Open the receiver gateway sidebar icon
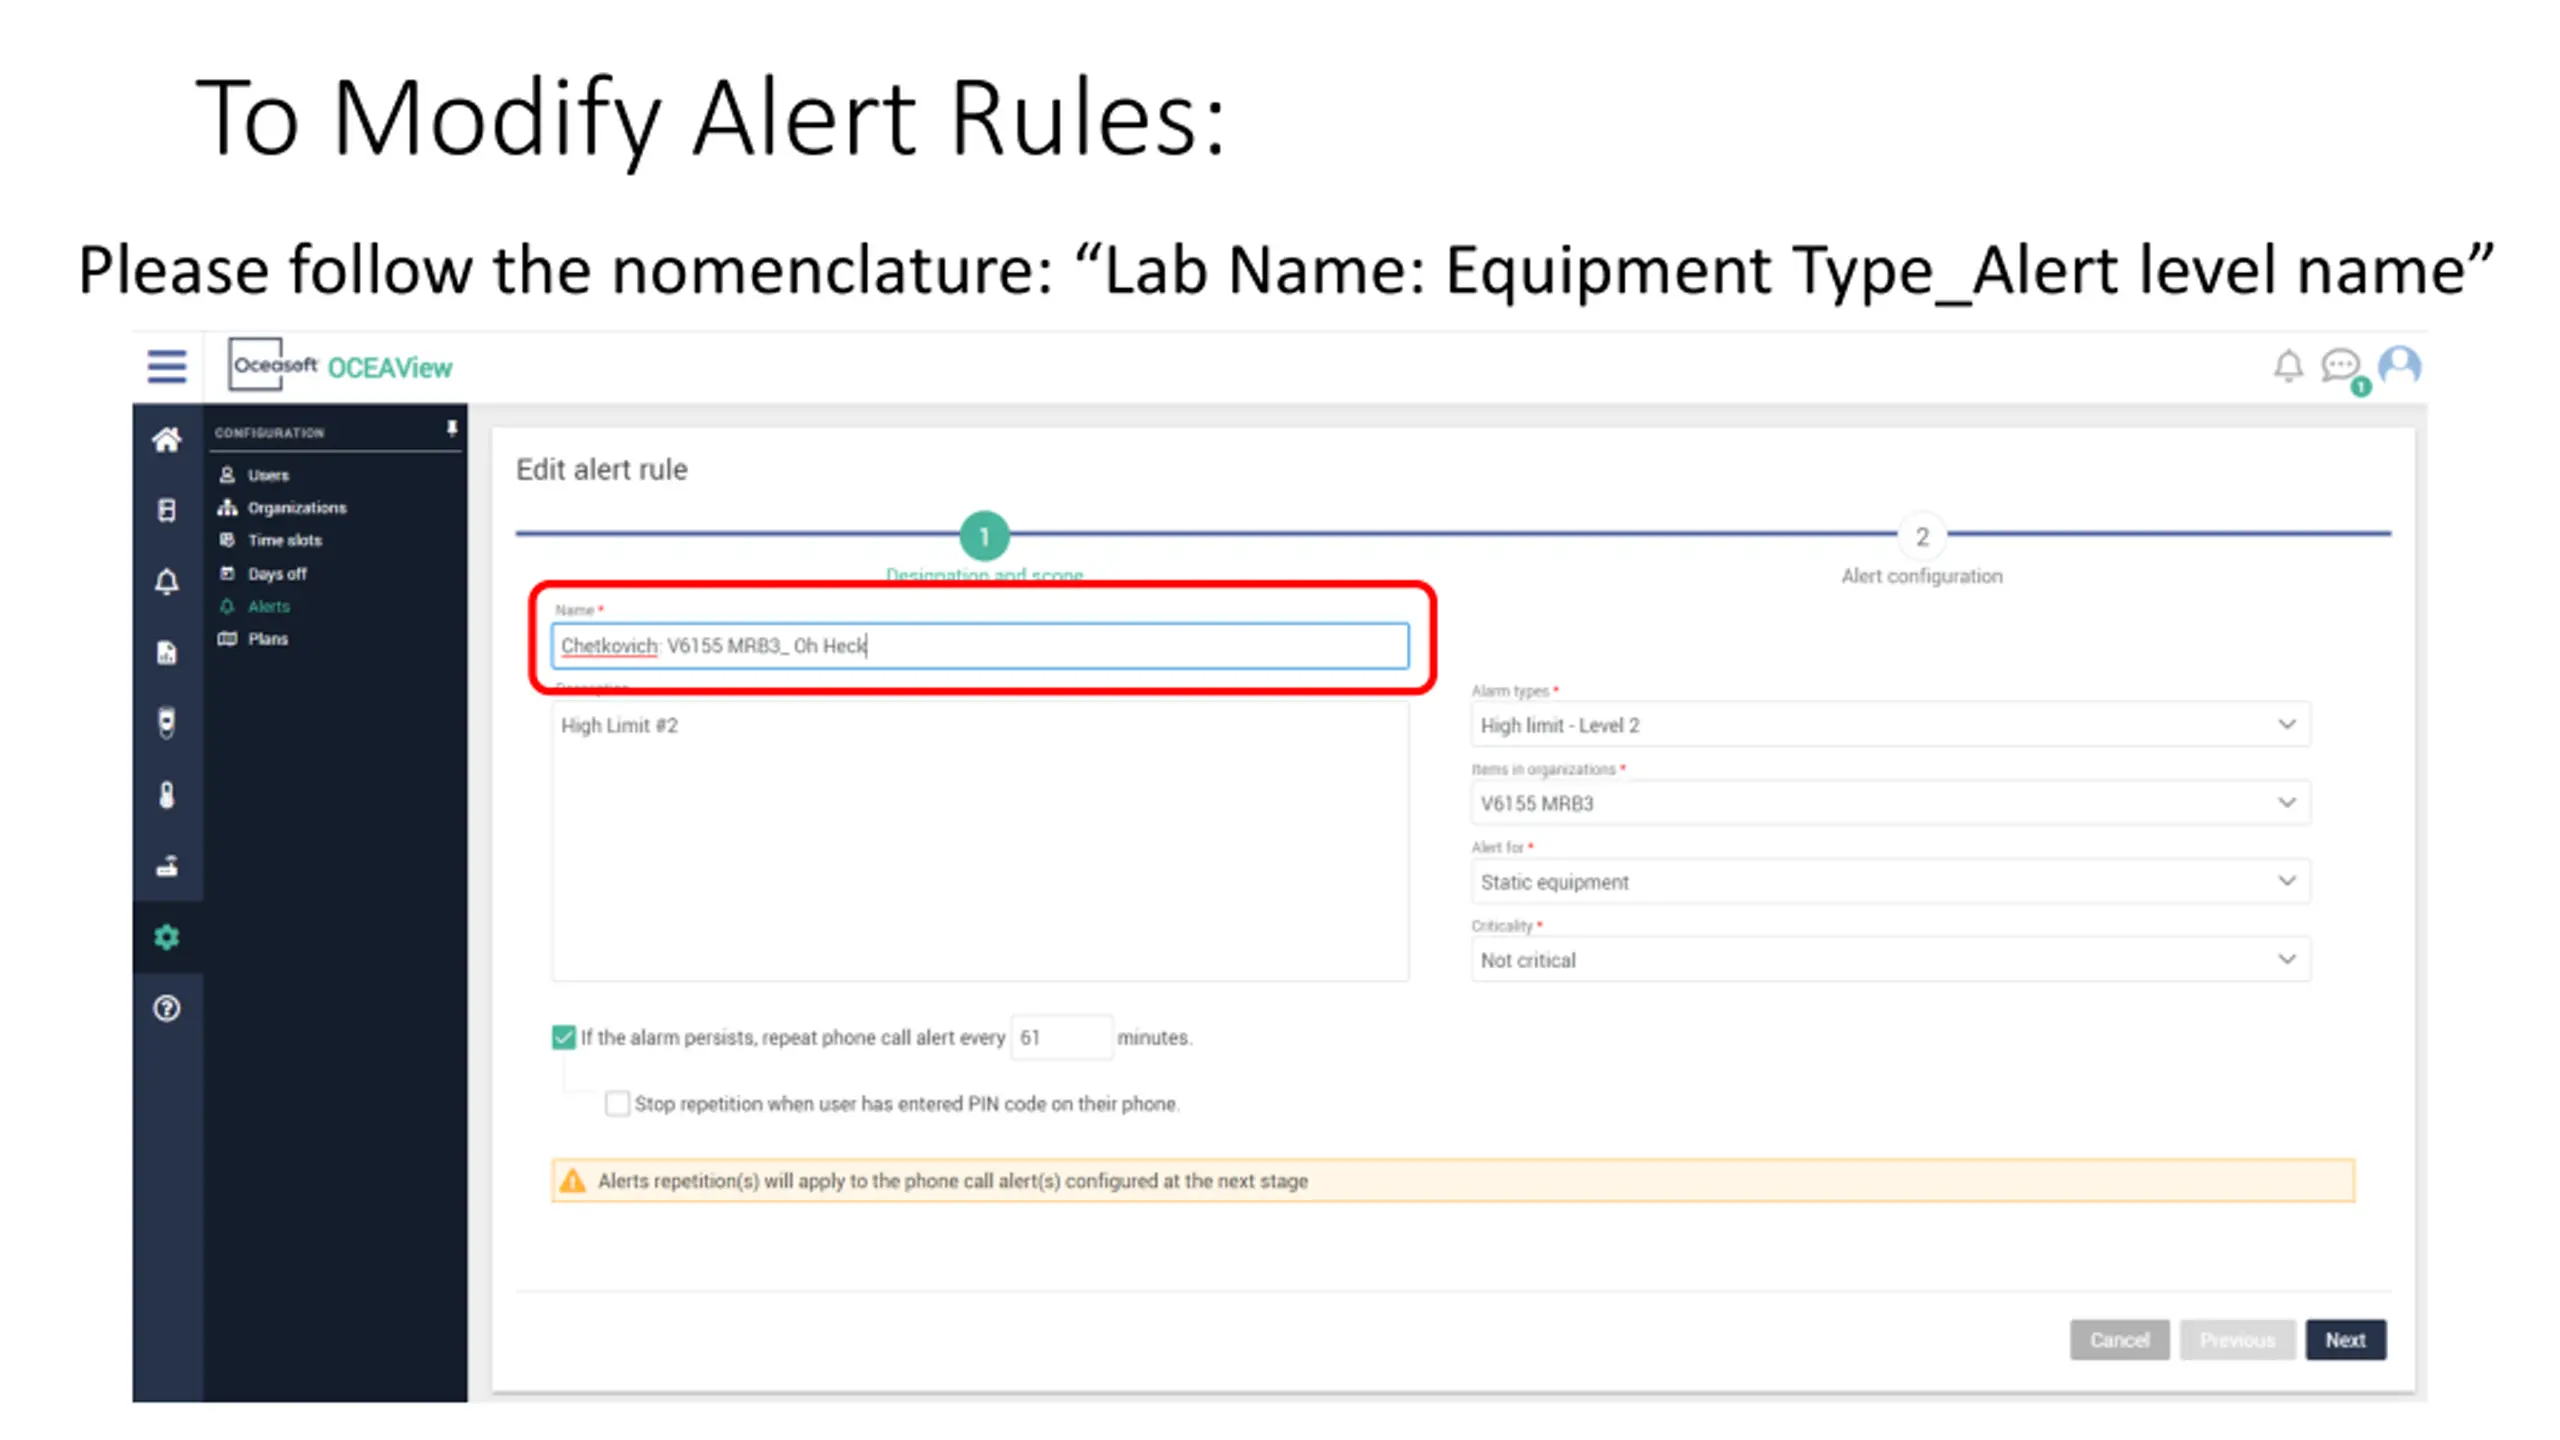This screenshot has height=1440, width=2560. point(167,866)
